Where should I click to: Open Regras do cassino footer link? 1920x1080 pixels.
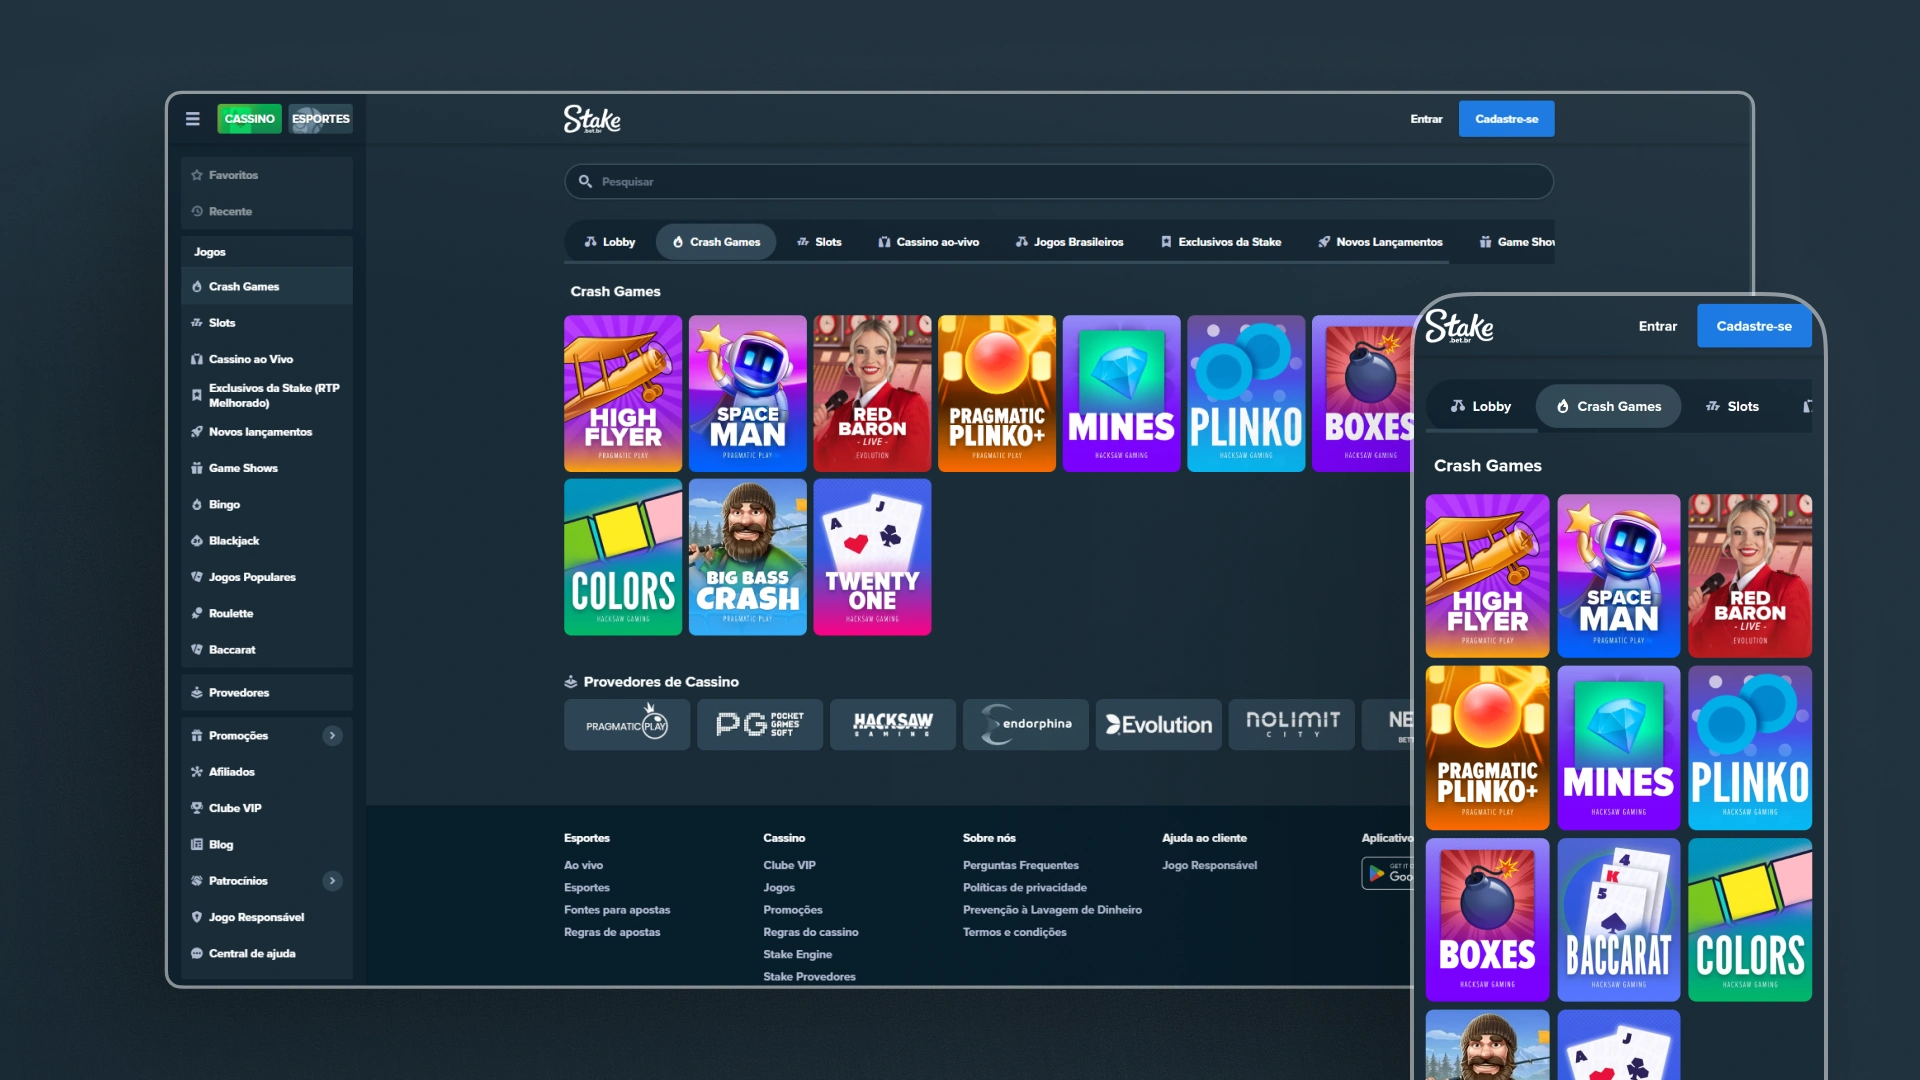811,933
